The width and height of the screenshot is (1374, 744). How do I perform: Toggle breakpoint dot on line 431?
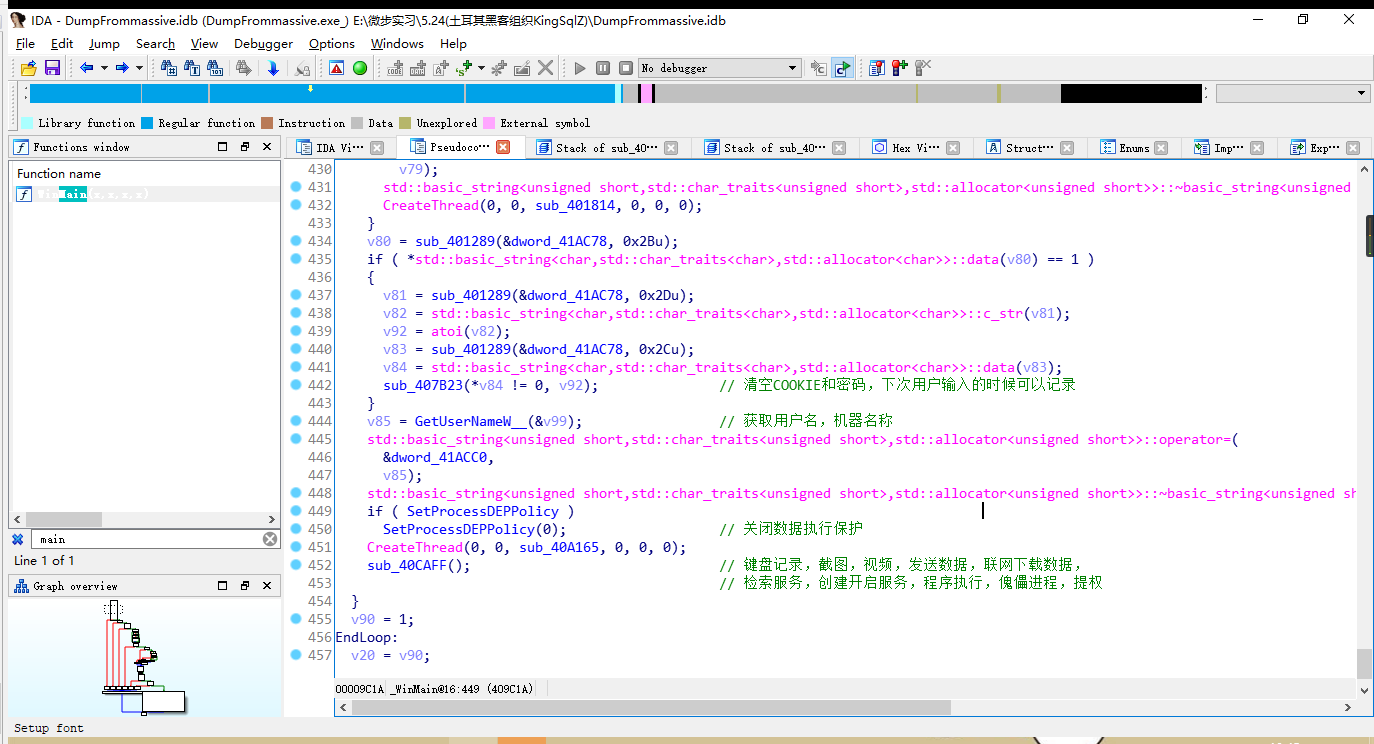coord(296,187)
